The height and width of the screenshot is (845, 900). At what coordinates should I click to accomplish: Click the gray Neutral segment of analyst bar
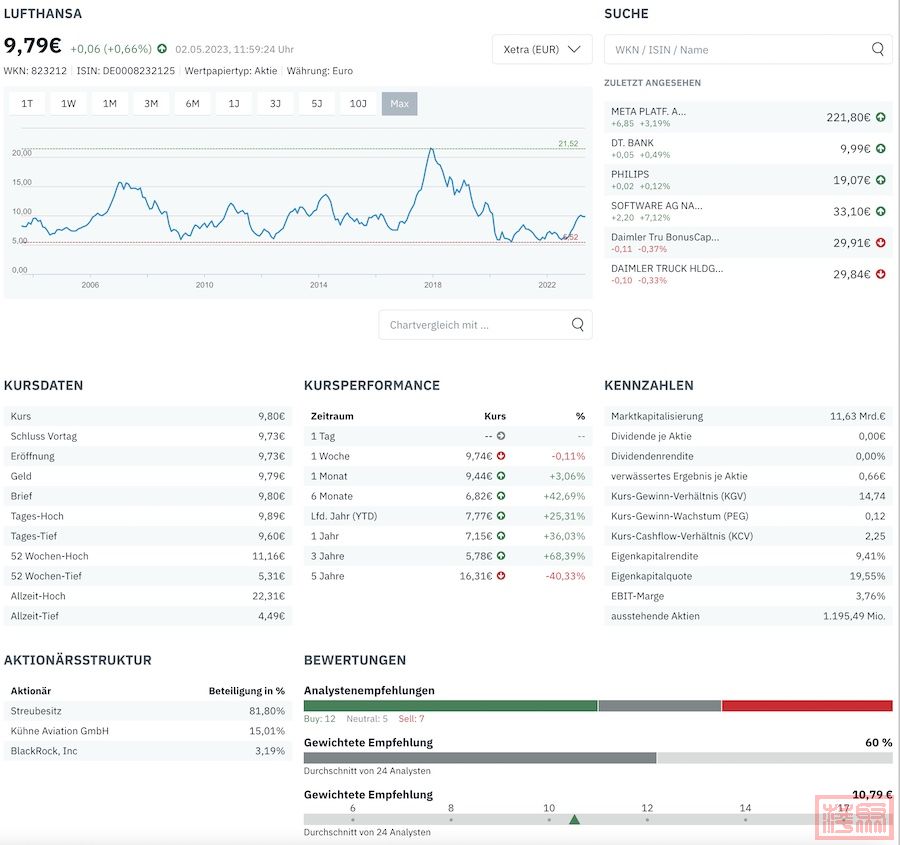tap(660, 706)
